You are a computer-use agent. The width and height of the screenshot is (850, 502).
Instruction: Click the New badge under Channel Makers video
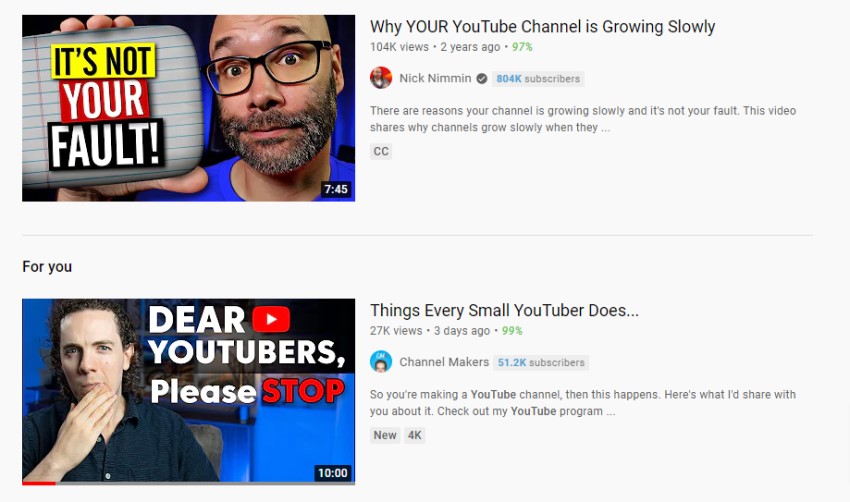[385, 435]
